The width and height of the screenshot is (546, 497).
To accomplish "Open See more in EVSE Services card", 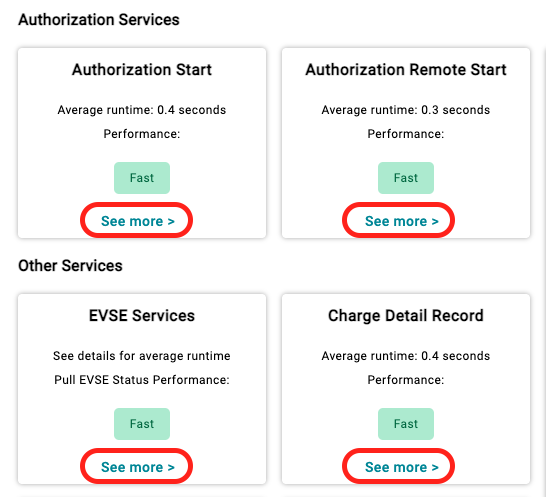I will (x=138, y=467).
